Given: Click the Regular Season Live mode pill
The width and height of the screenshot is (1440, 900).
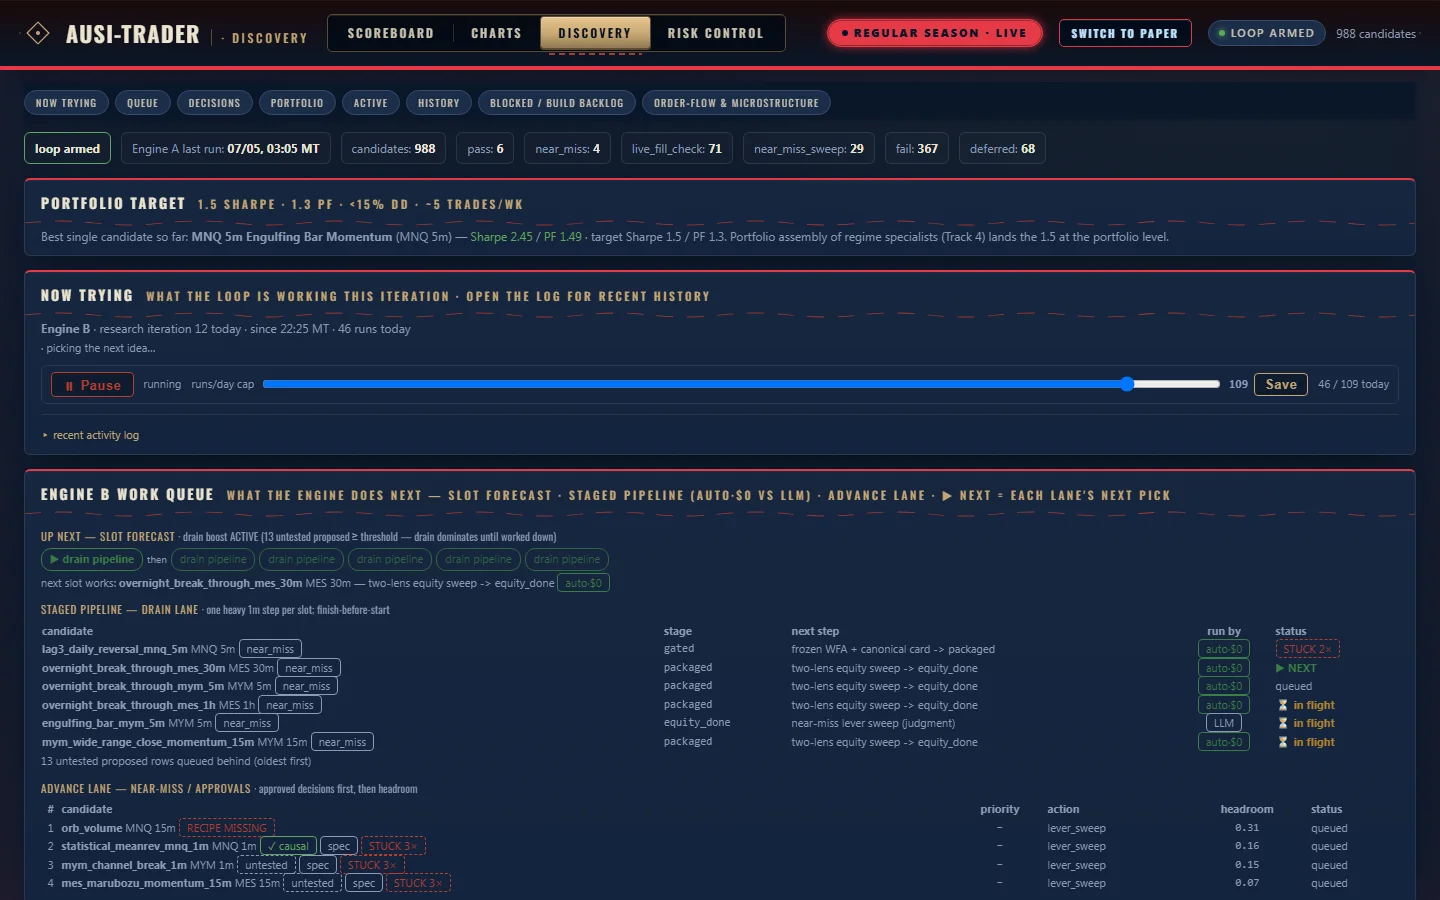Looking at the screenshot, I should (x=934, y=33).
